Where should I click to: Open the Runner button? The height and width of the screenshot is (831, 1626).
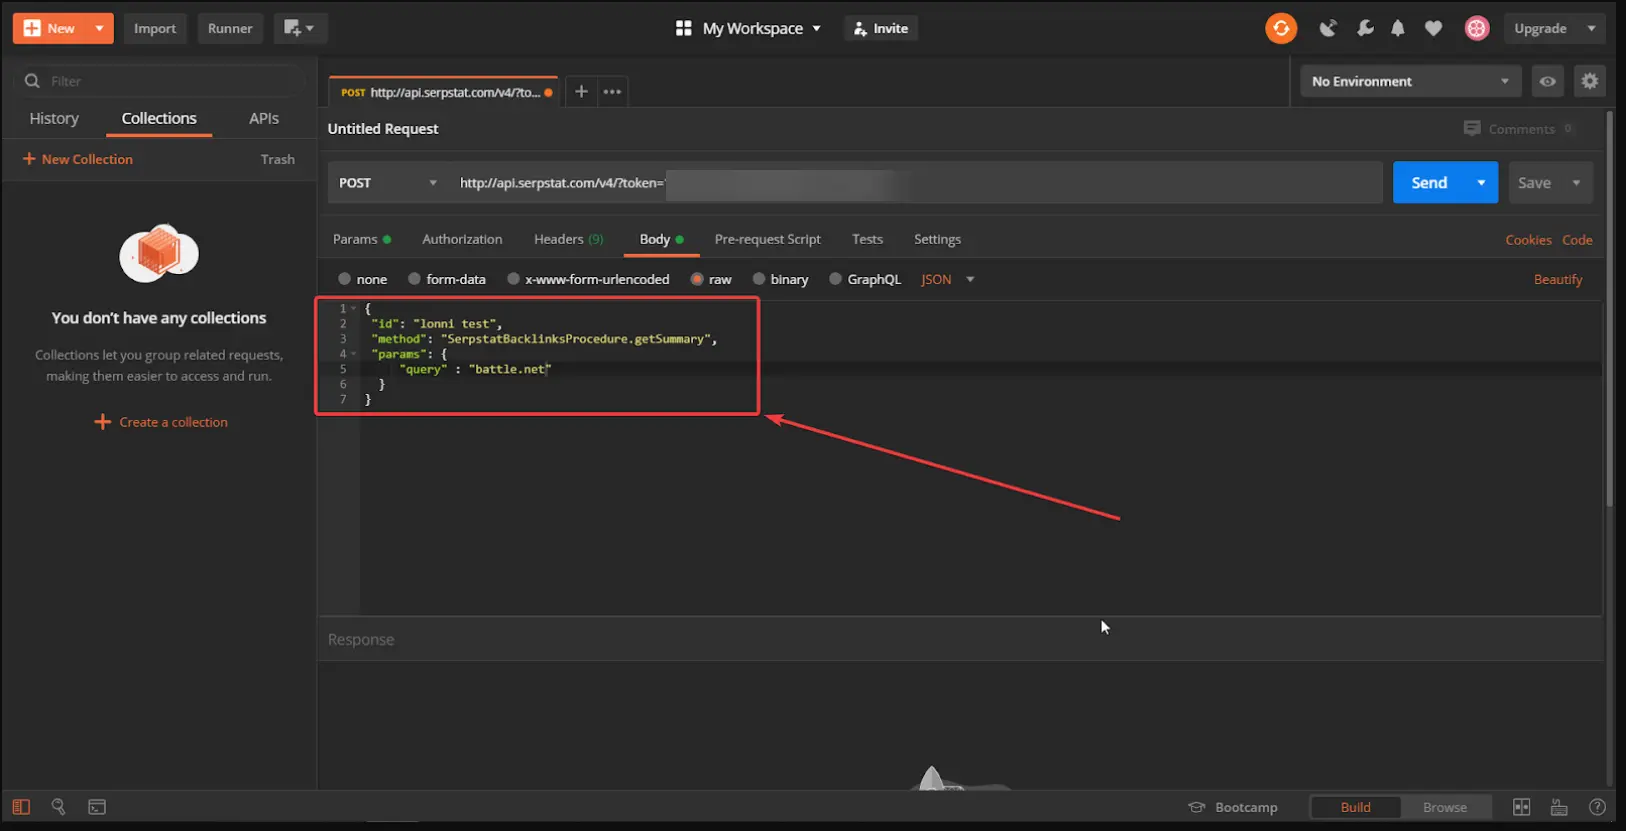point(230,28)
